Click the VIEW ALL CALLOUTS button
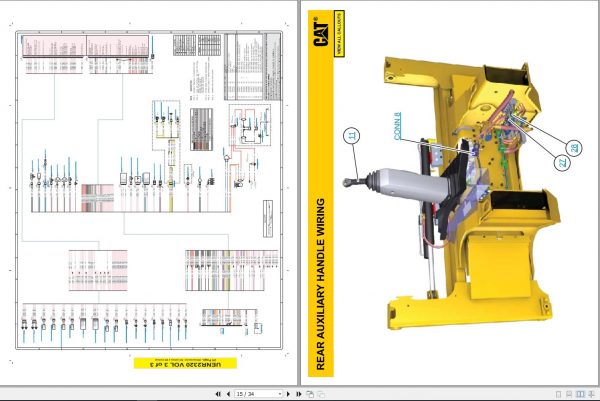 [339, 34]
